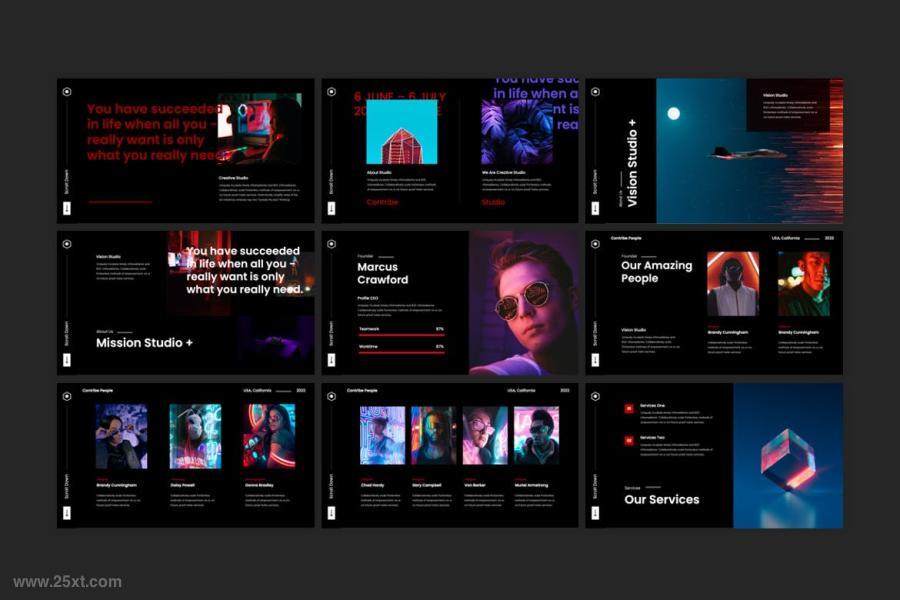Viewport: 900px width, 600px height.
Task: Click "Marcus Crawford" heading
Action: pyautogui.click(x=383, y=273)
